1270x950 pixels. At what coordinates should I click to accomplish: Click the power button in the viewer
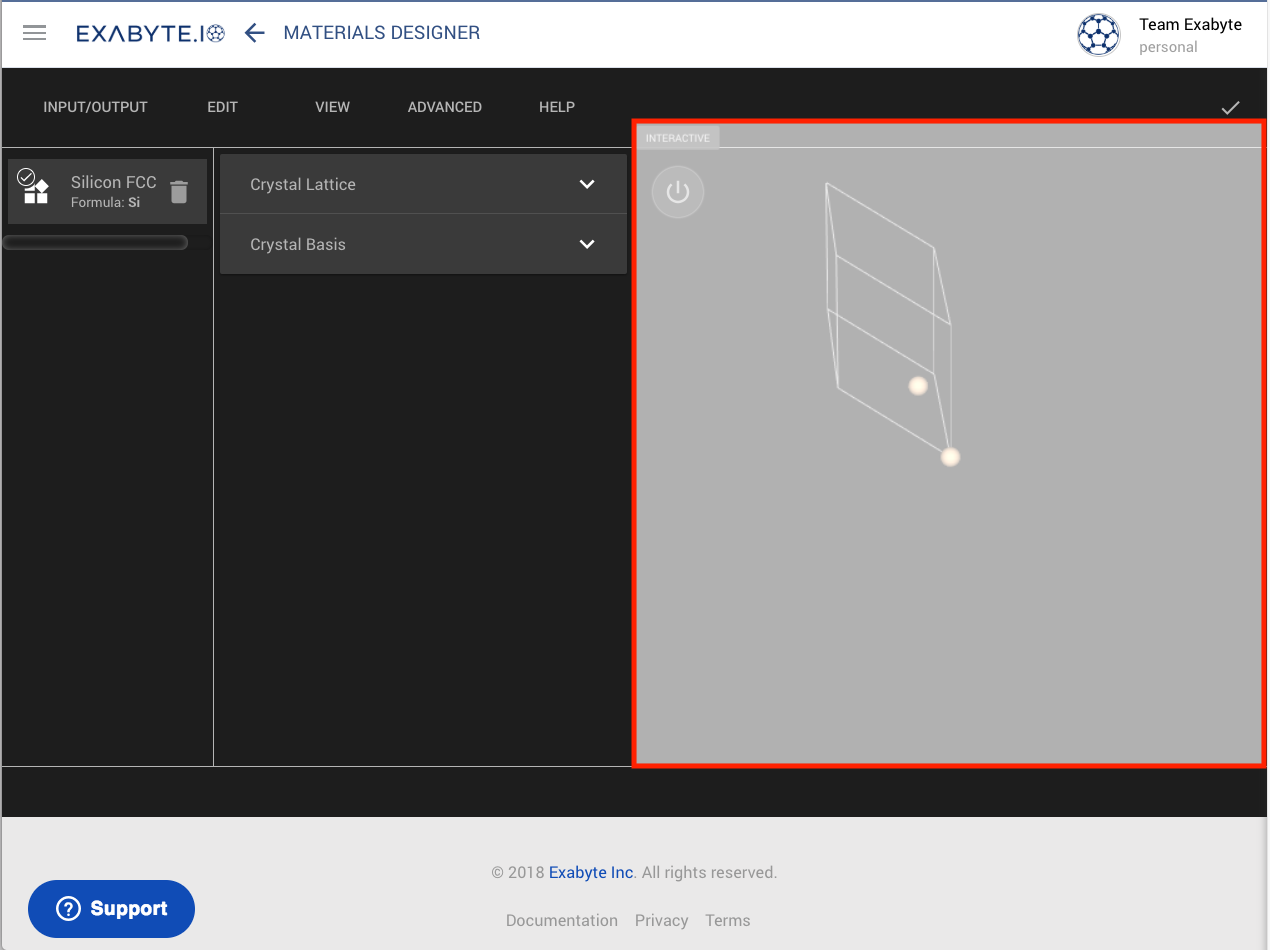click(677, 191)
